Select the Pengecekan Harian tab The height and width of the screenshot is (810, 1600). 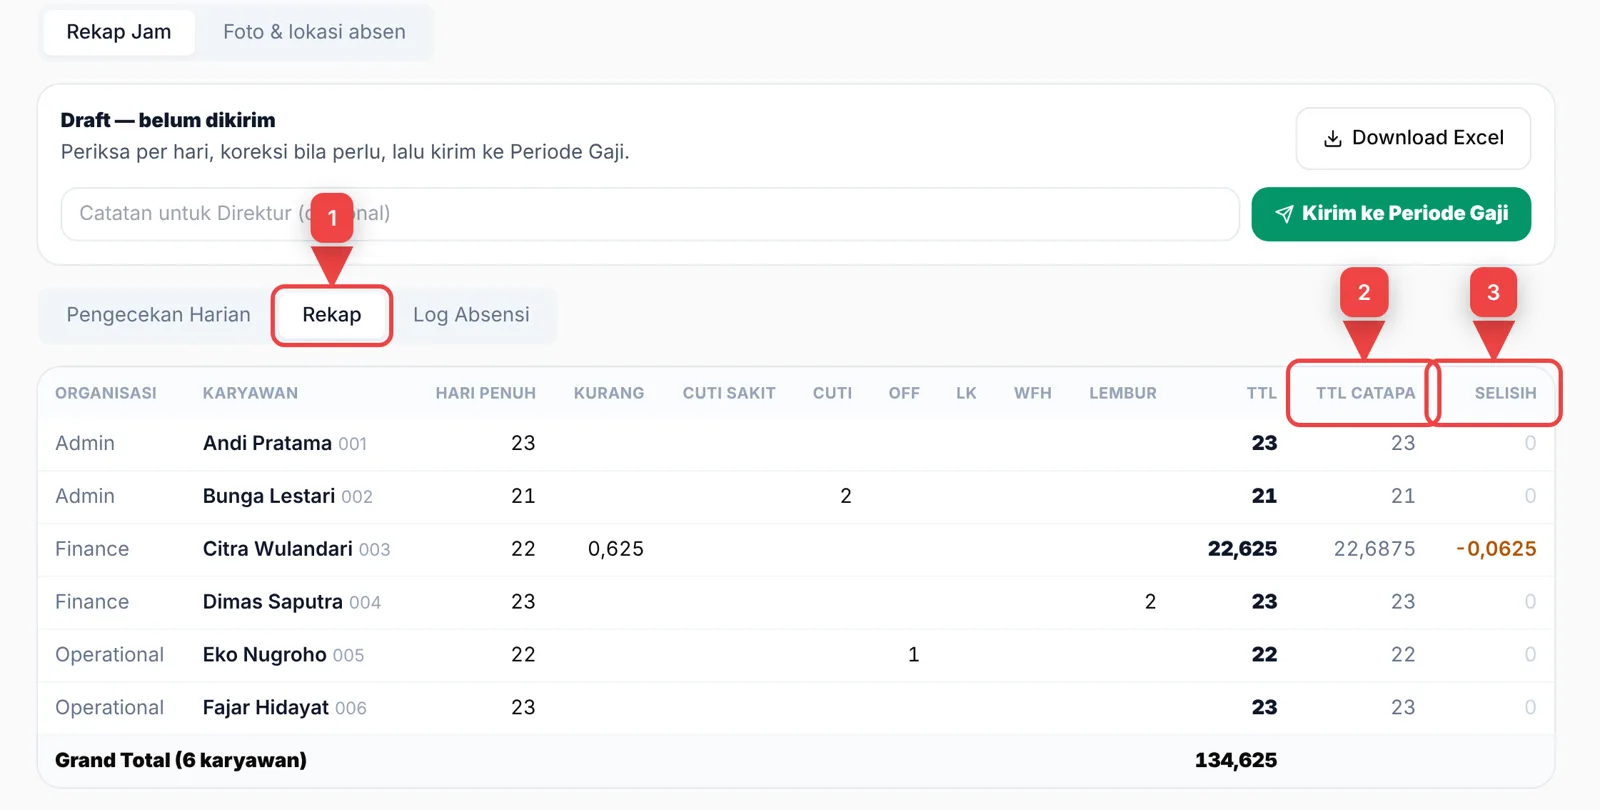point(158,315)
